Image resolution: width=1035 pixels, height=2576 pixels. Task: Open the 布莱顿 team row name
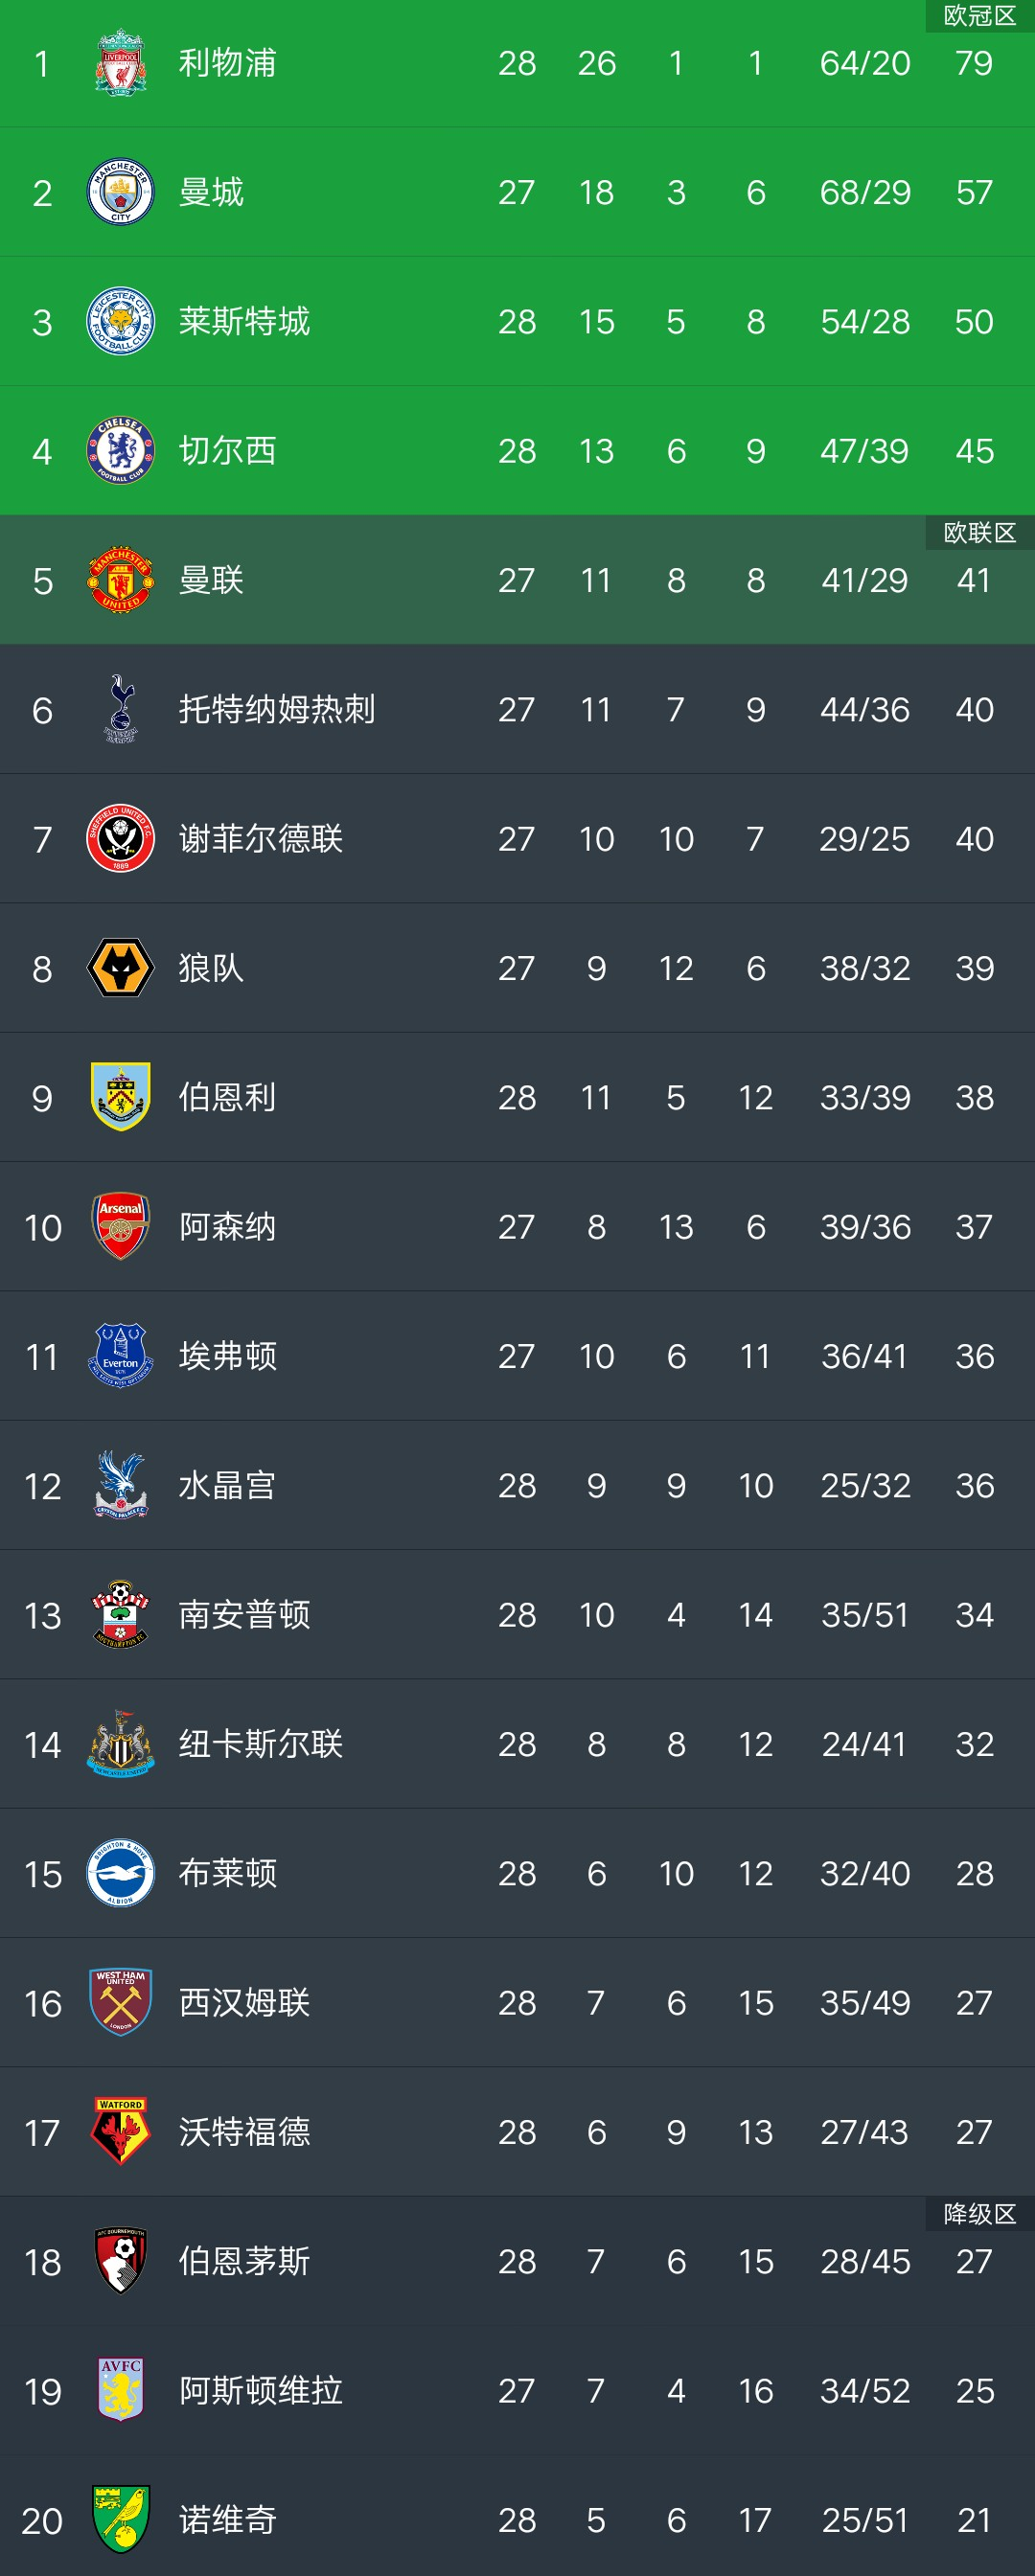tap(228, 1873)
